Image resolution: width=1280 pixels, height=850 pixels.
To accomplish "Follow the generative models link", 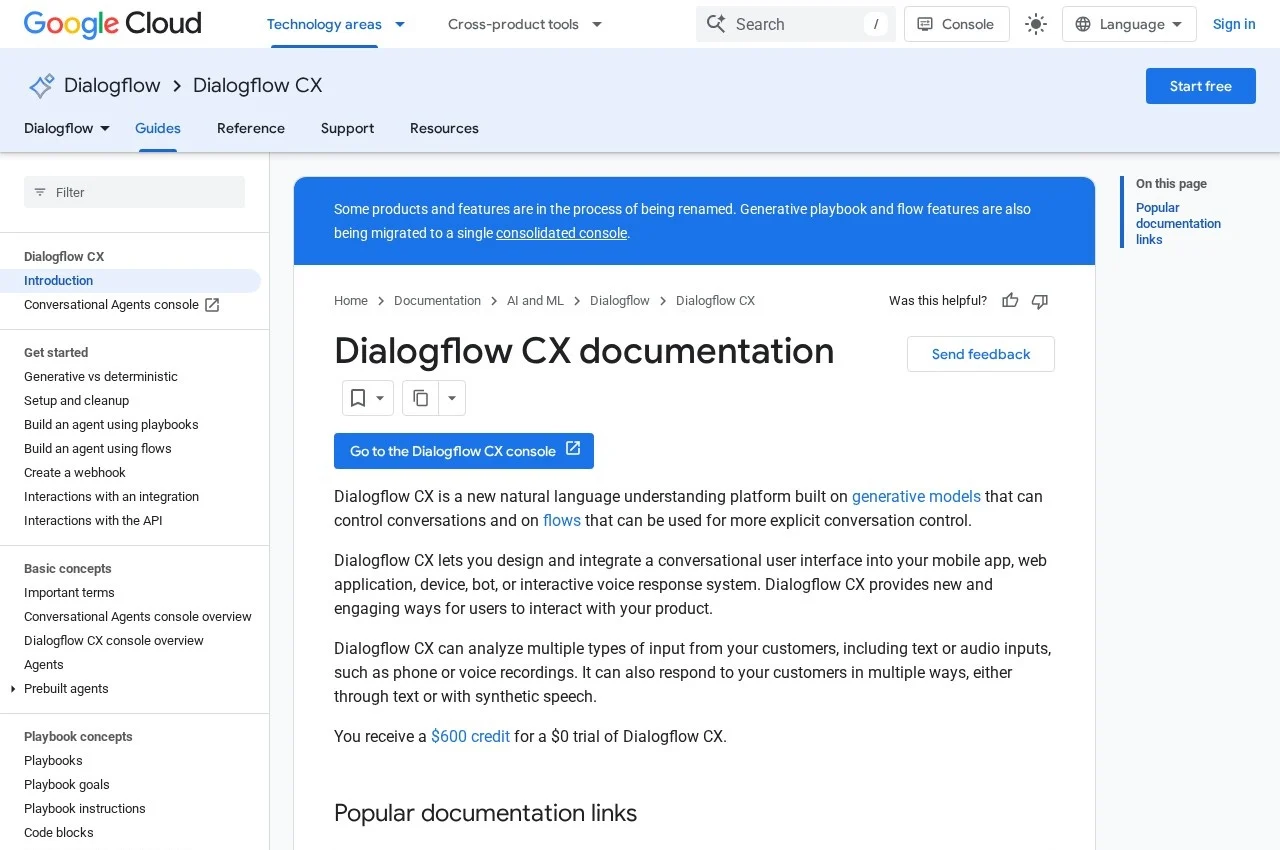I will [x=916, y=496].
